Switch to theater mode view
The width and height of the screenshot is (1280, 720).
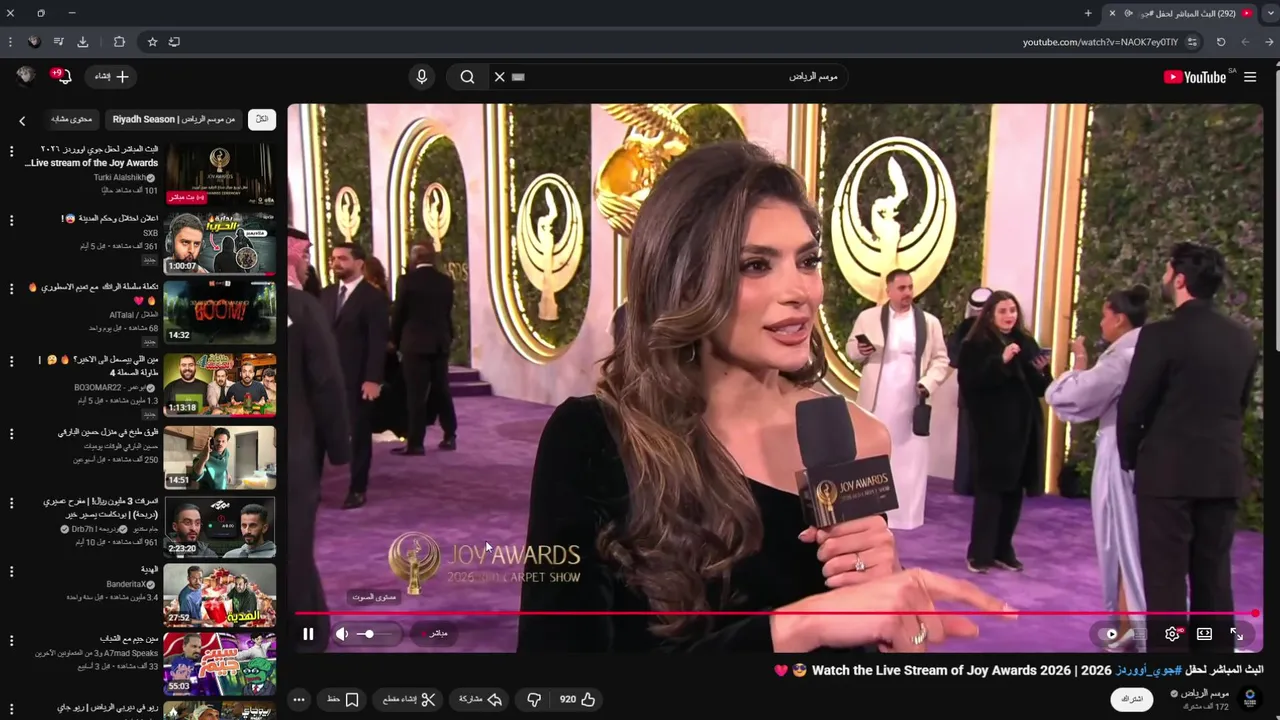[1204, 634]
